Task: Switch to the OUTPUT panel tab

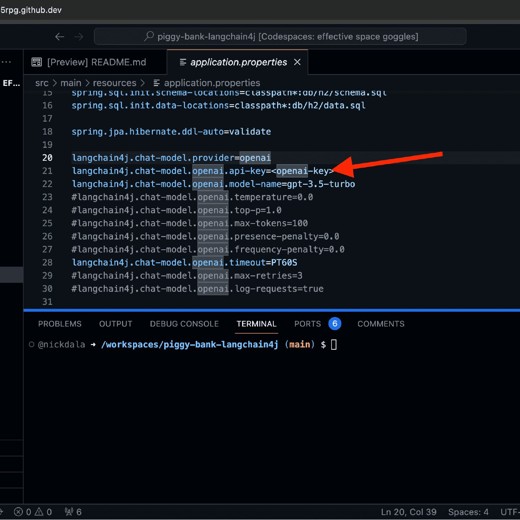Action: pos(115,324)
